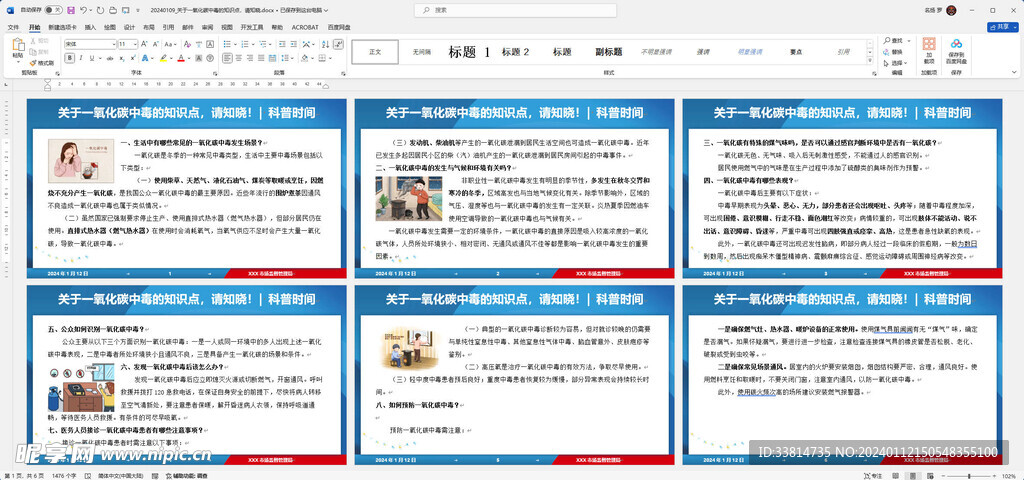Screen dimensions: 1024x480
Task: Apply yellow text highlight color
Action: pos(163,58)
